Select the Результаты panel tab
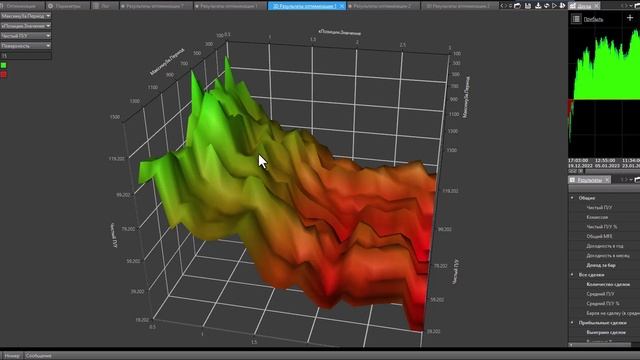Screen dimensions: 640x360 pos(589,180)
